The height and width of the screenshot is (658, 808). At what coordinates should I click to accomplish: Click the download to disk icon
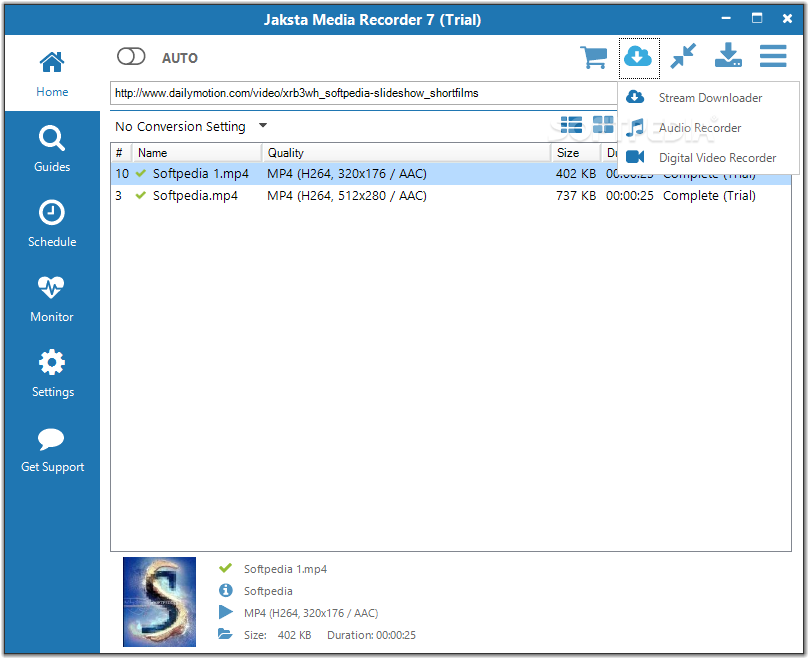[728, 56]
